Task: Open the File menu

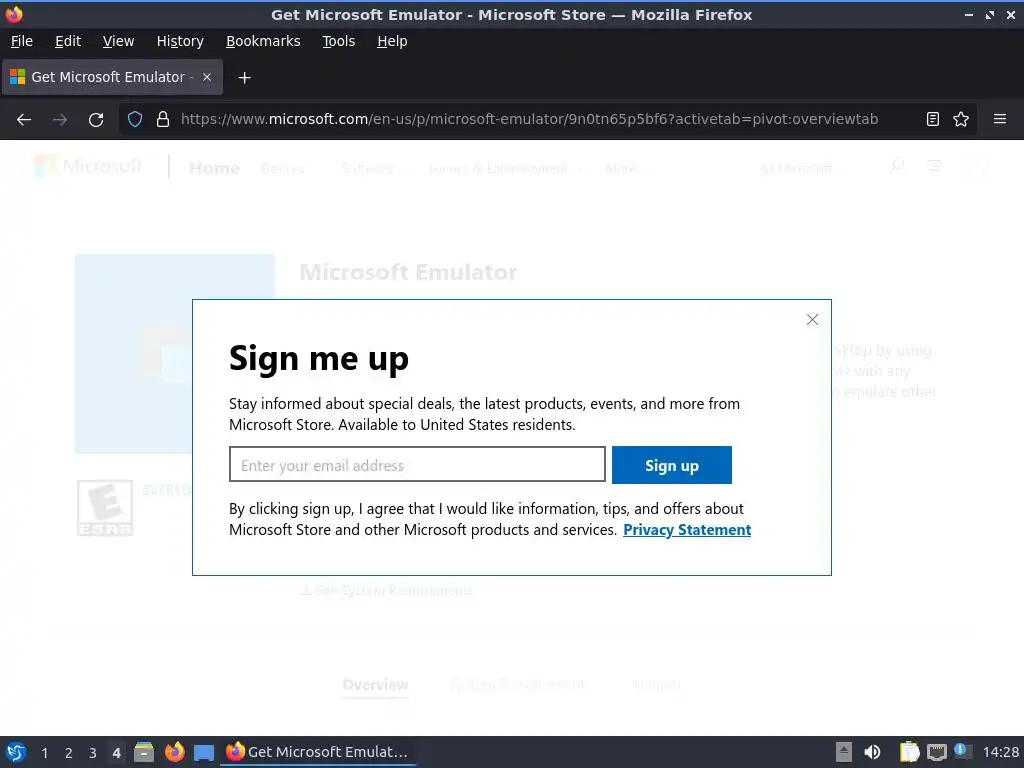Action: pyautogui.click(x=22, y=41)
